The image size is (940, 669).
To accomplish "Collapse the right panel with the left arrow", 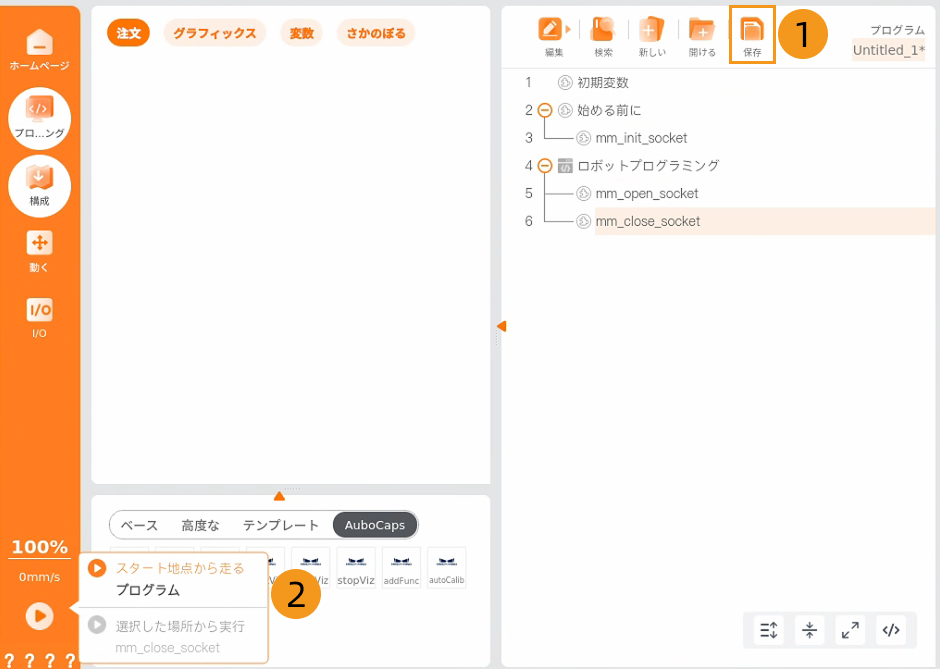I will (x=502, y=326).
